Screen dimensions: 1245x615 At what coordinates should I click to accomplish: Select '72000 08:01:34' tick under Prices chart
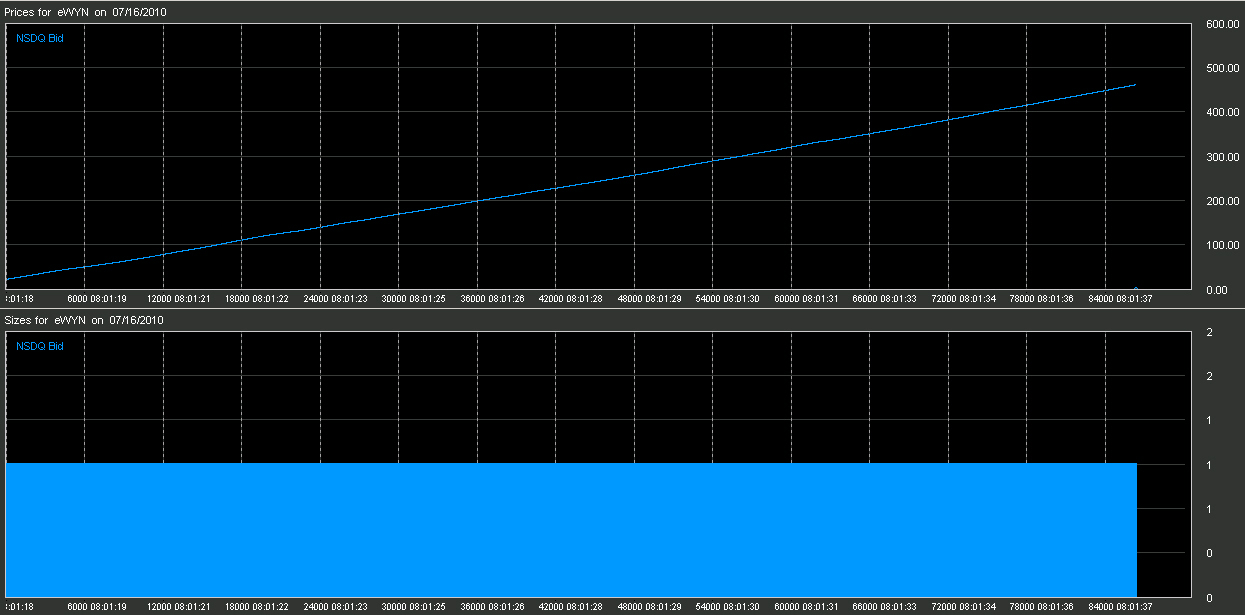(963, 299)
